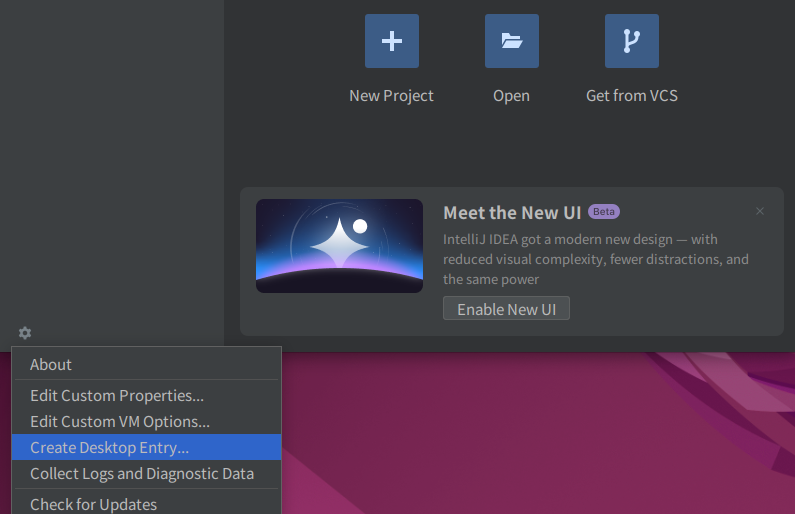Image resolution: width=795 pixels, height=514 pixels.
Task: Click the Get from VCS label
Action: (x=632, y=96)
